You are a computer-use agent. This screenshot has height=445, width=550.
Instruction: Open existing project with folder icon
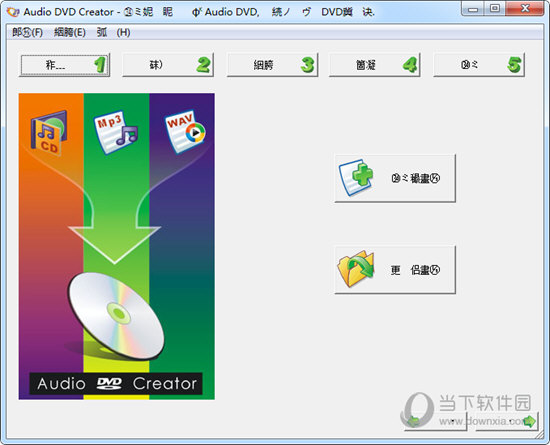pos(395,270)
